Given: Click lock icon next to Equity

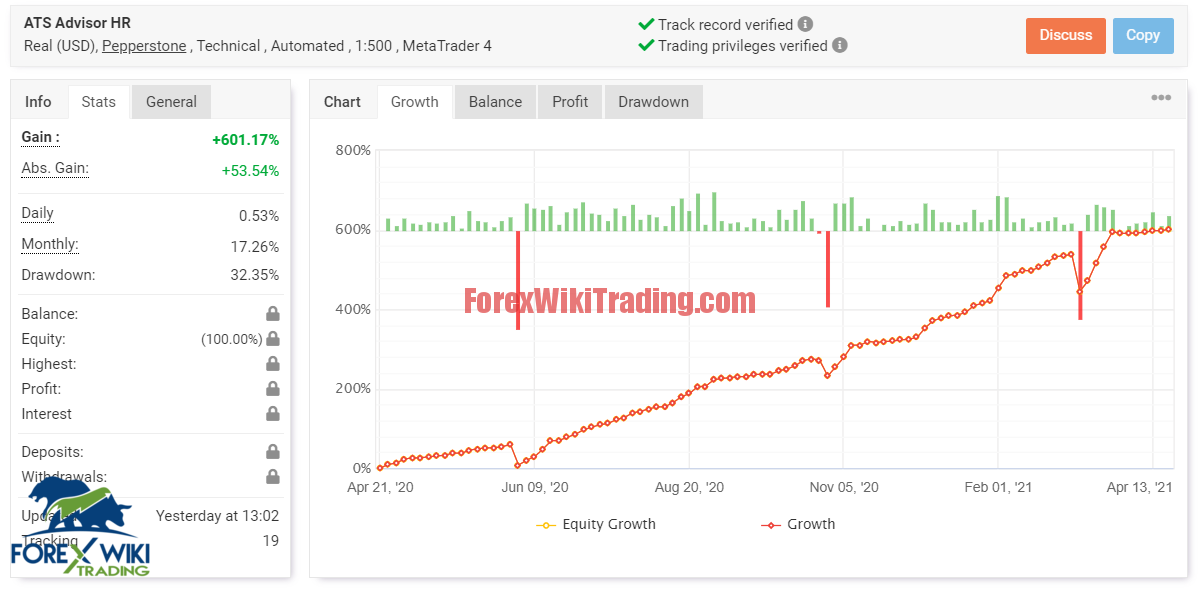Looking at the screenshot, I should (x=272, y=338).
